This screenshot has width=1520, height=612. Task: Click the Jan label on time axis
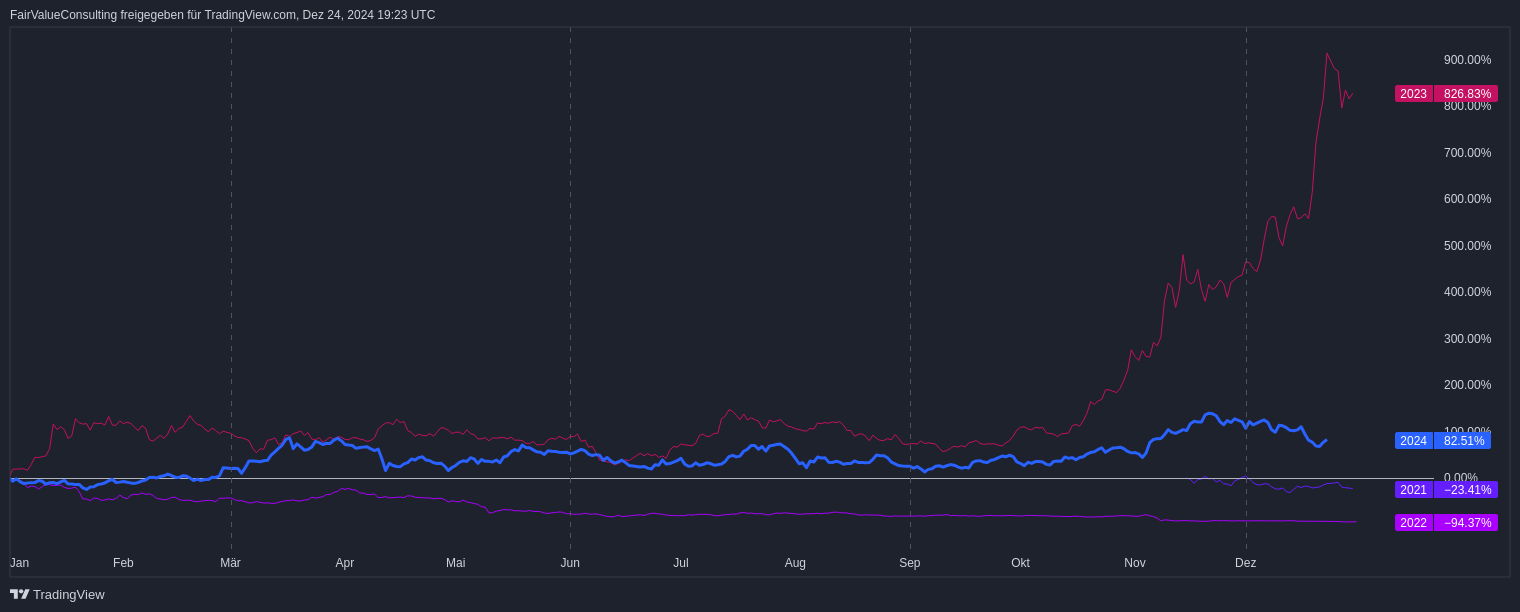[x=19, y=563]
